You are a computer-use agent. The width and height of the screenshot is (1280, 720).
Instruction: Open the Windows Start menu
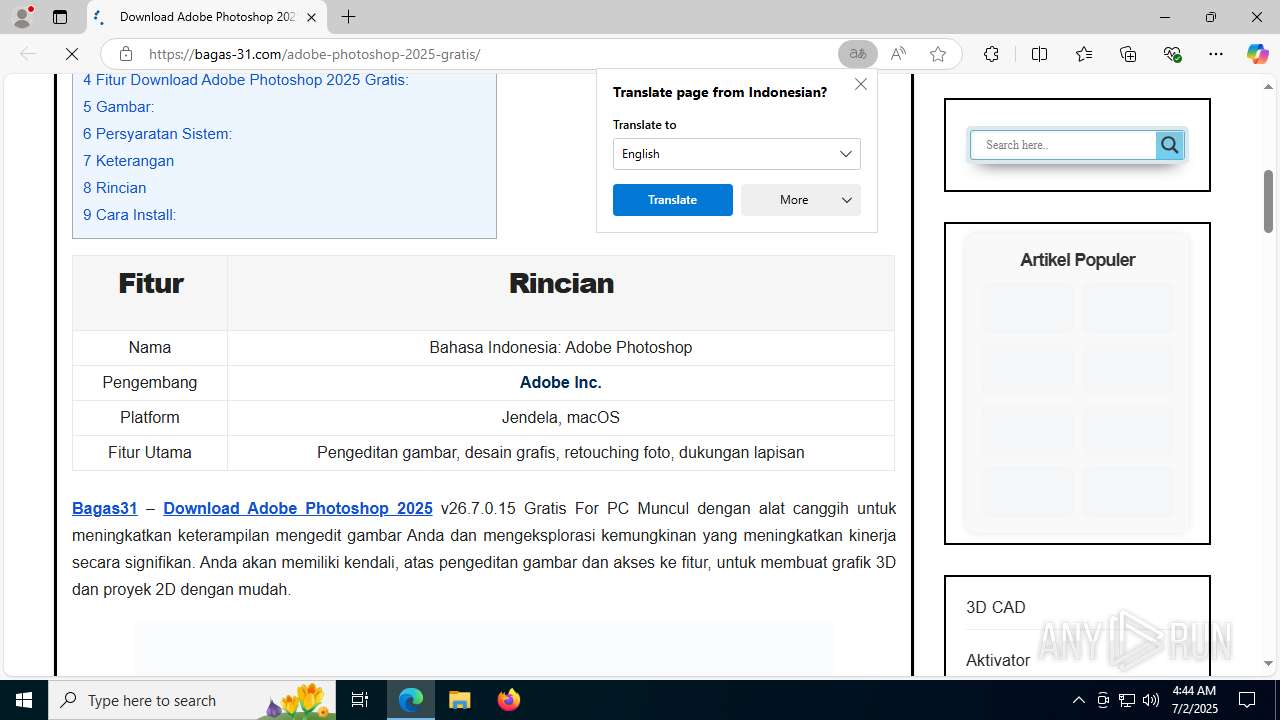click(24, 700)
